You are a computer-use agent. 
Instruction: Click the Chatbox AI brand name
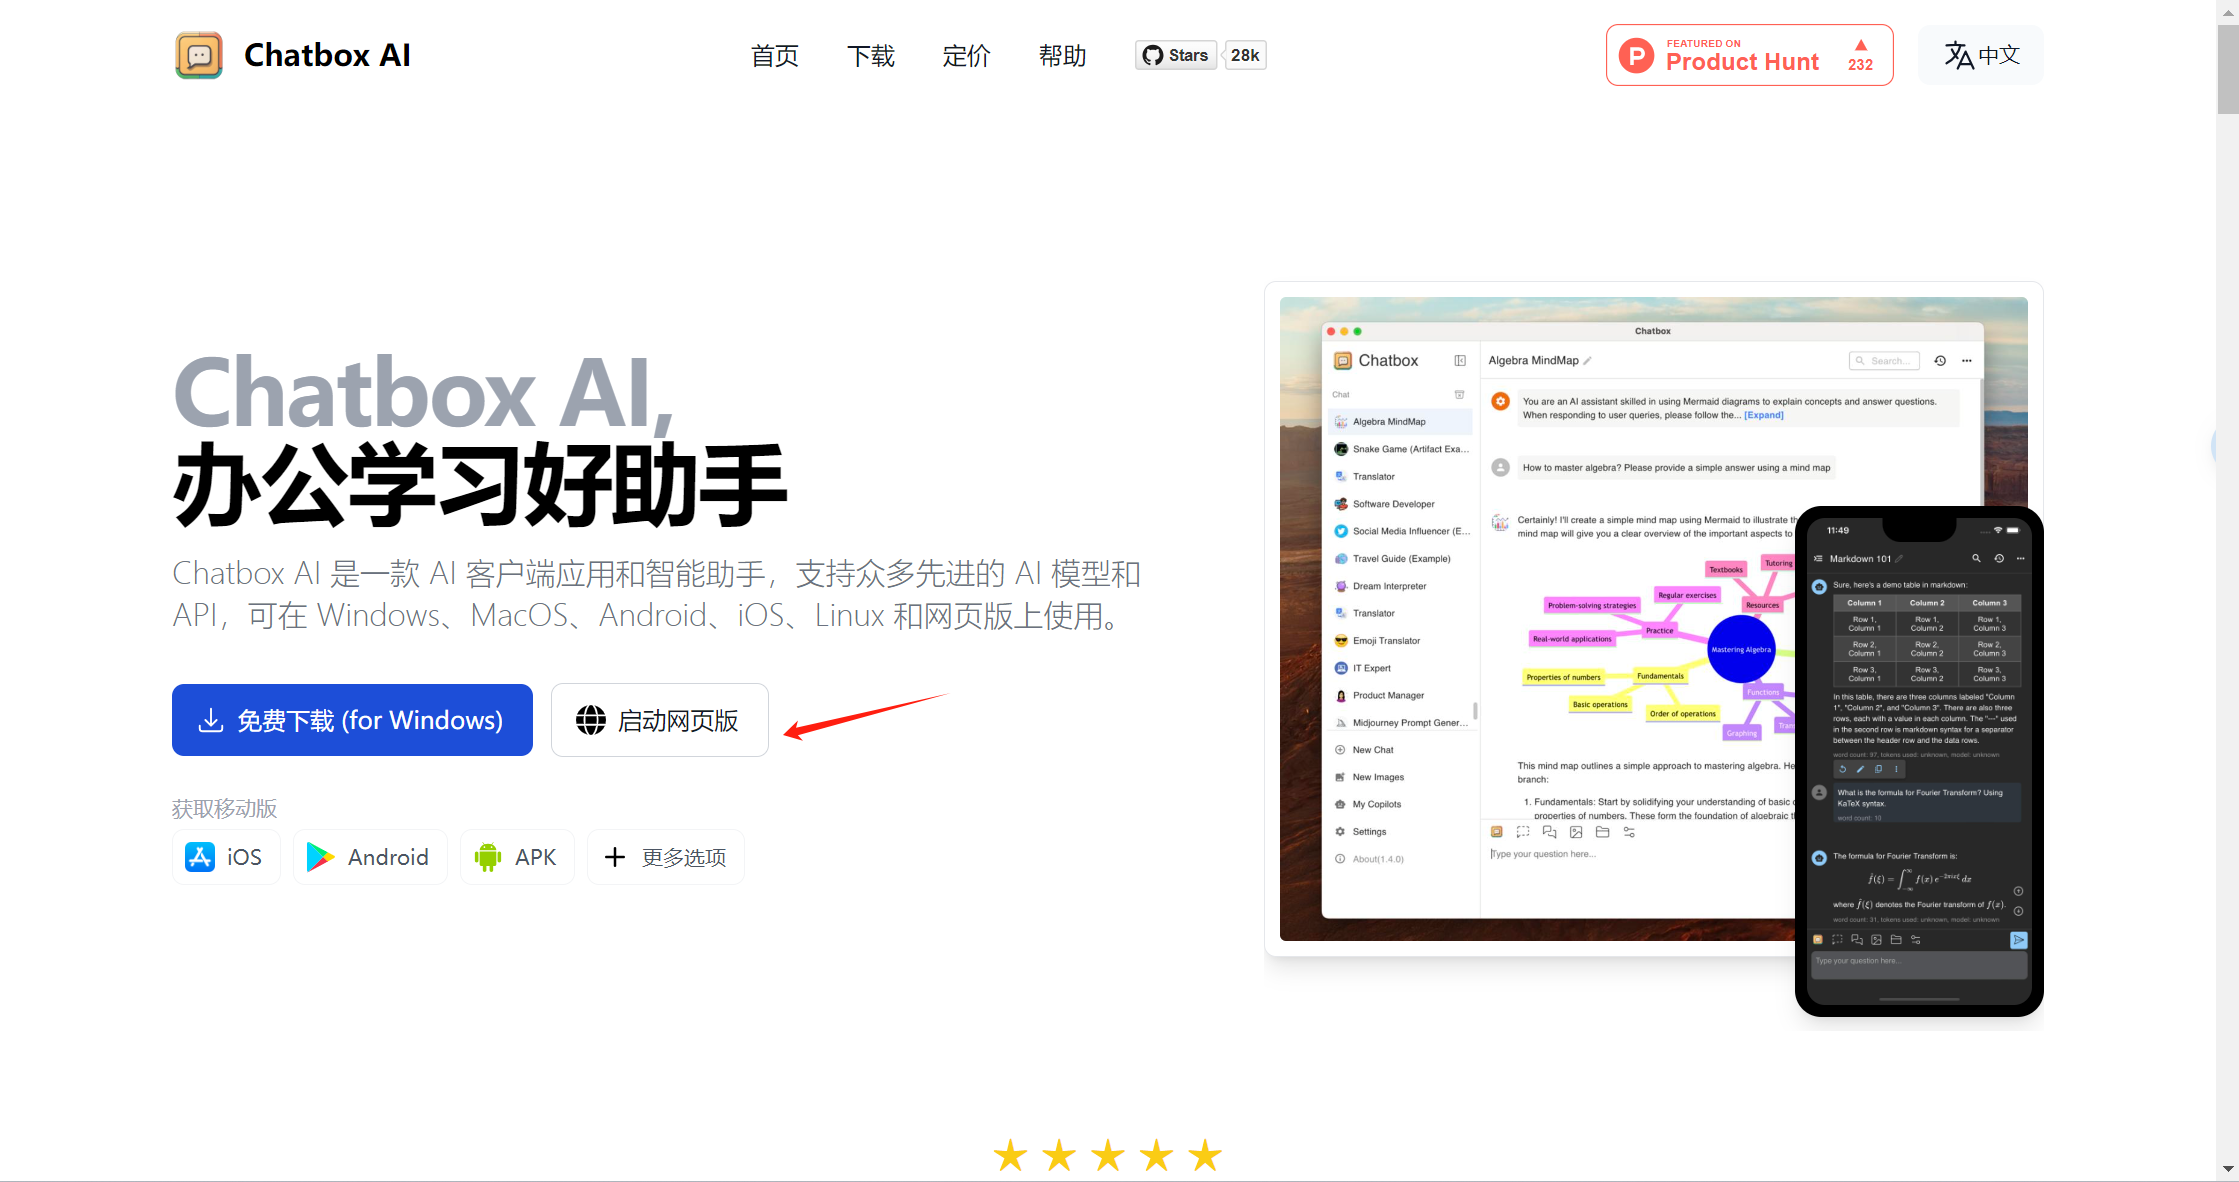pyautogui.click(x=327, y=55)
